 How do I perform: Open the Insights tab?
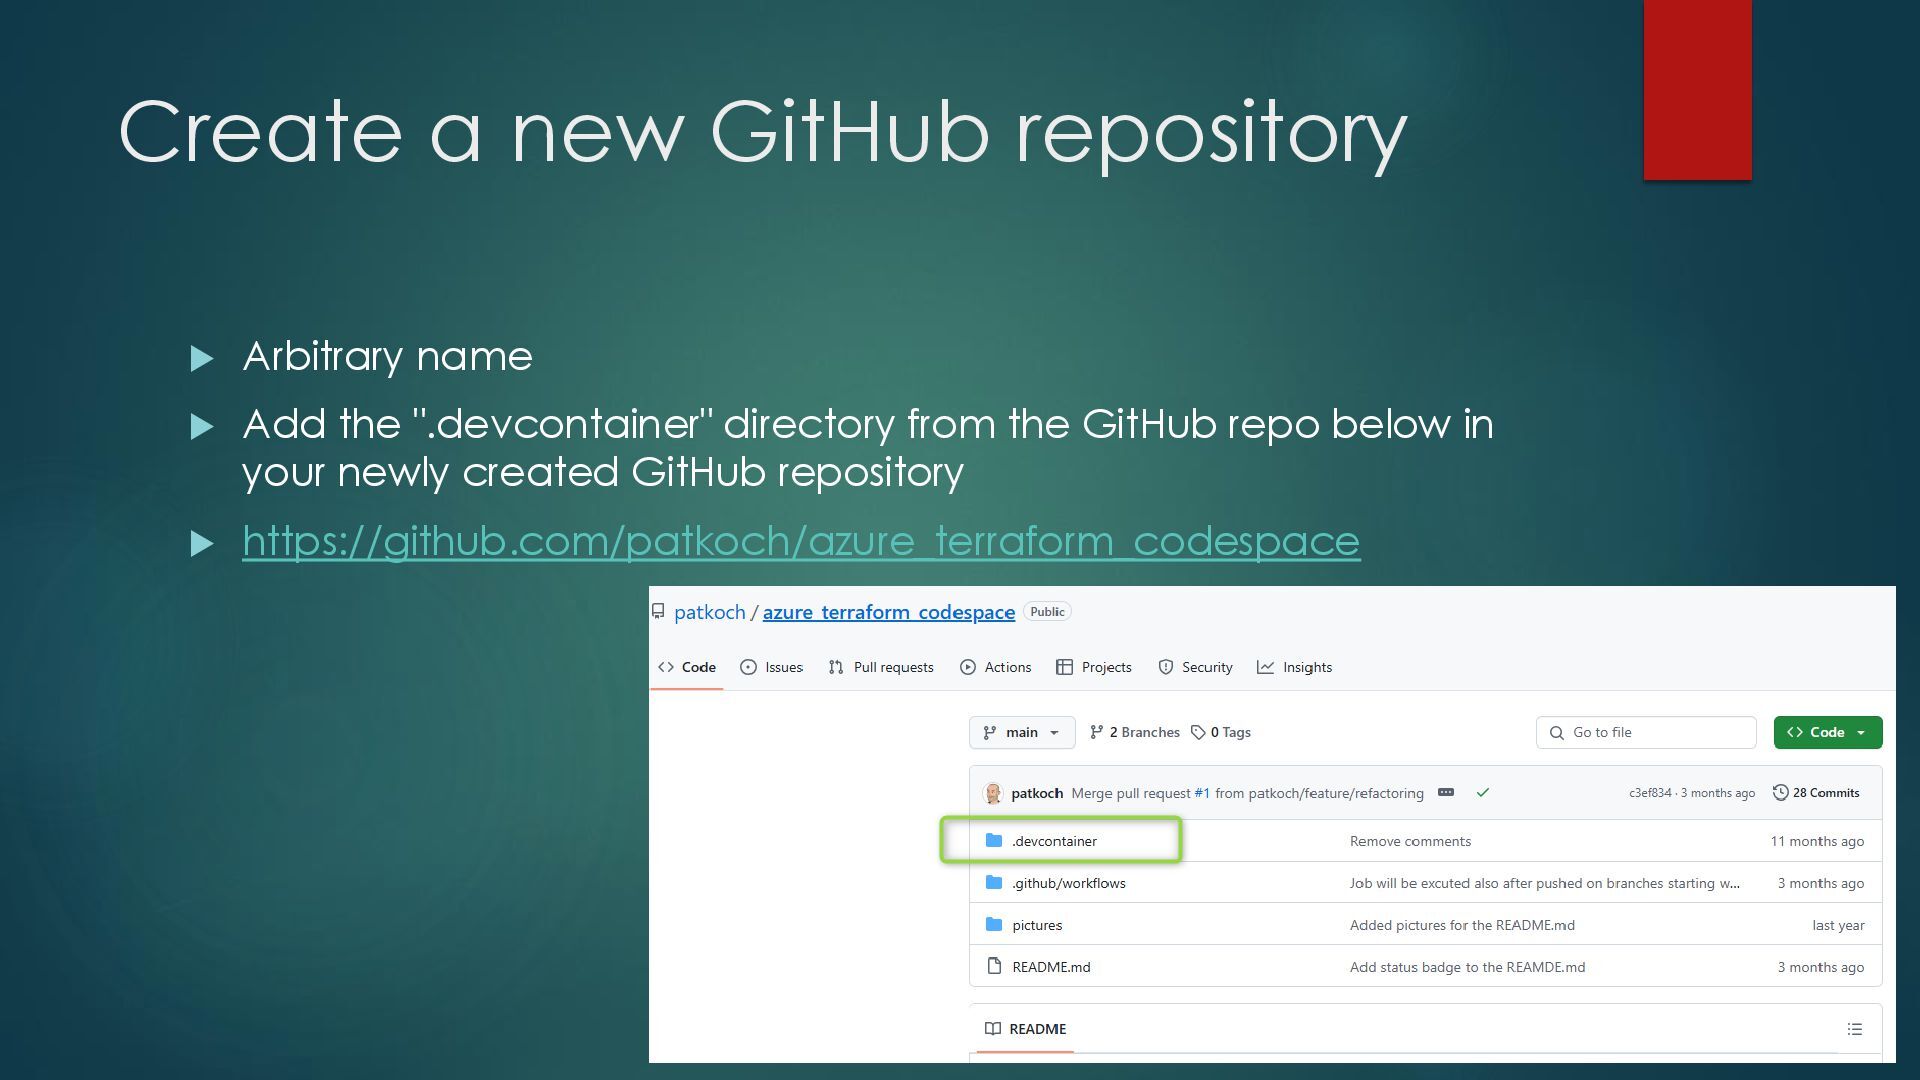pyautogui.click(x=1294, y=667)
